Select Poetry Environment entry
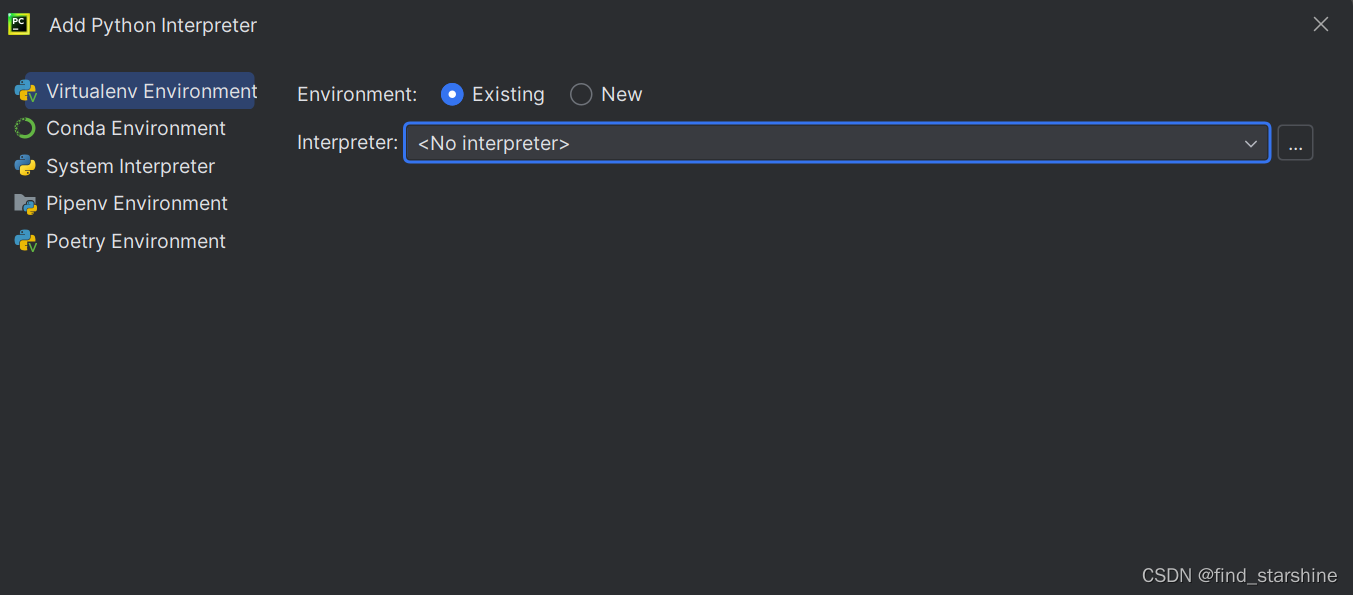 point(135,241)
